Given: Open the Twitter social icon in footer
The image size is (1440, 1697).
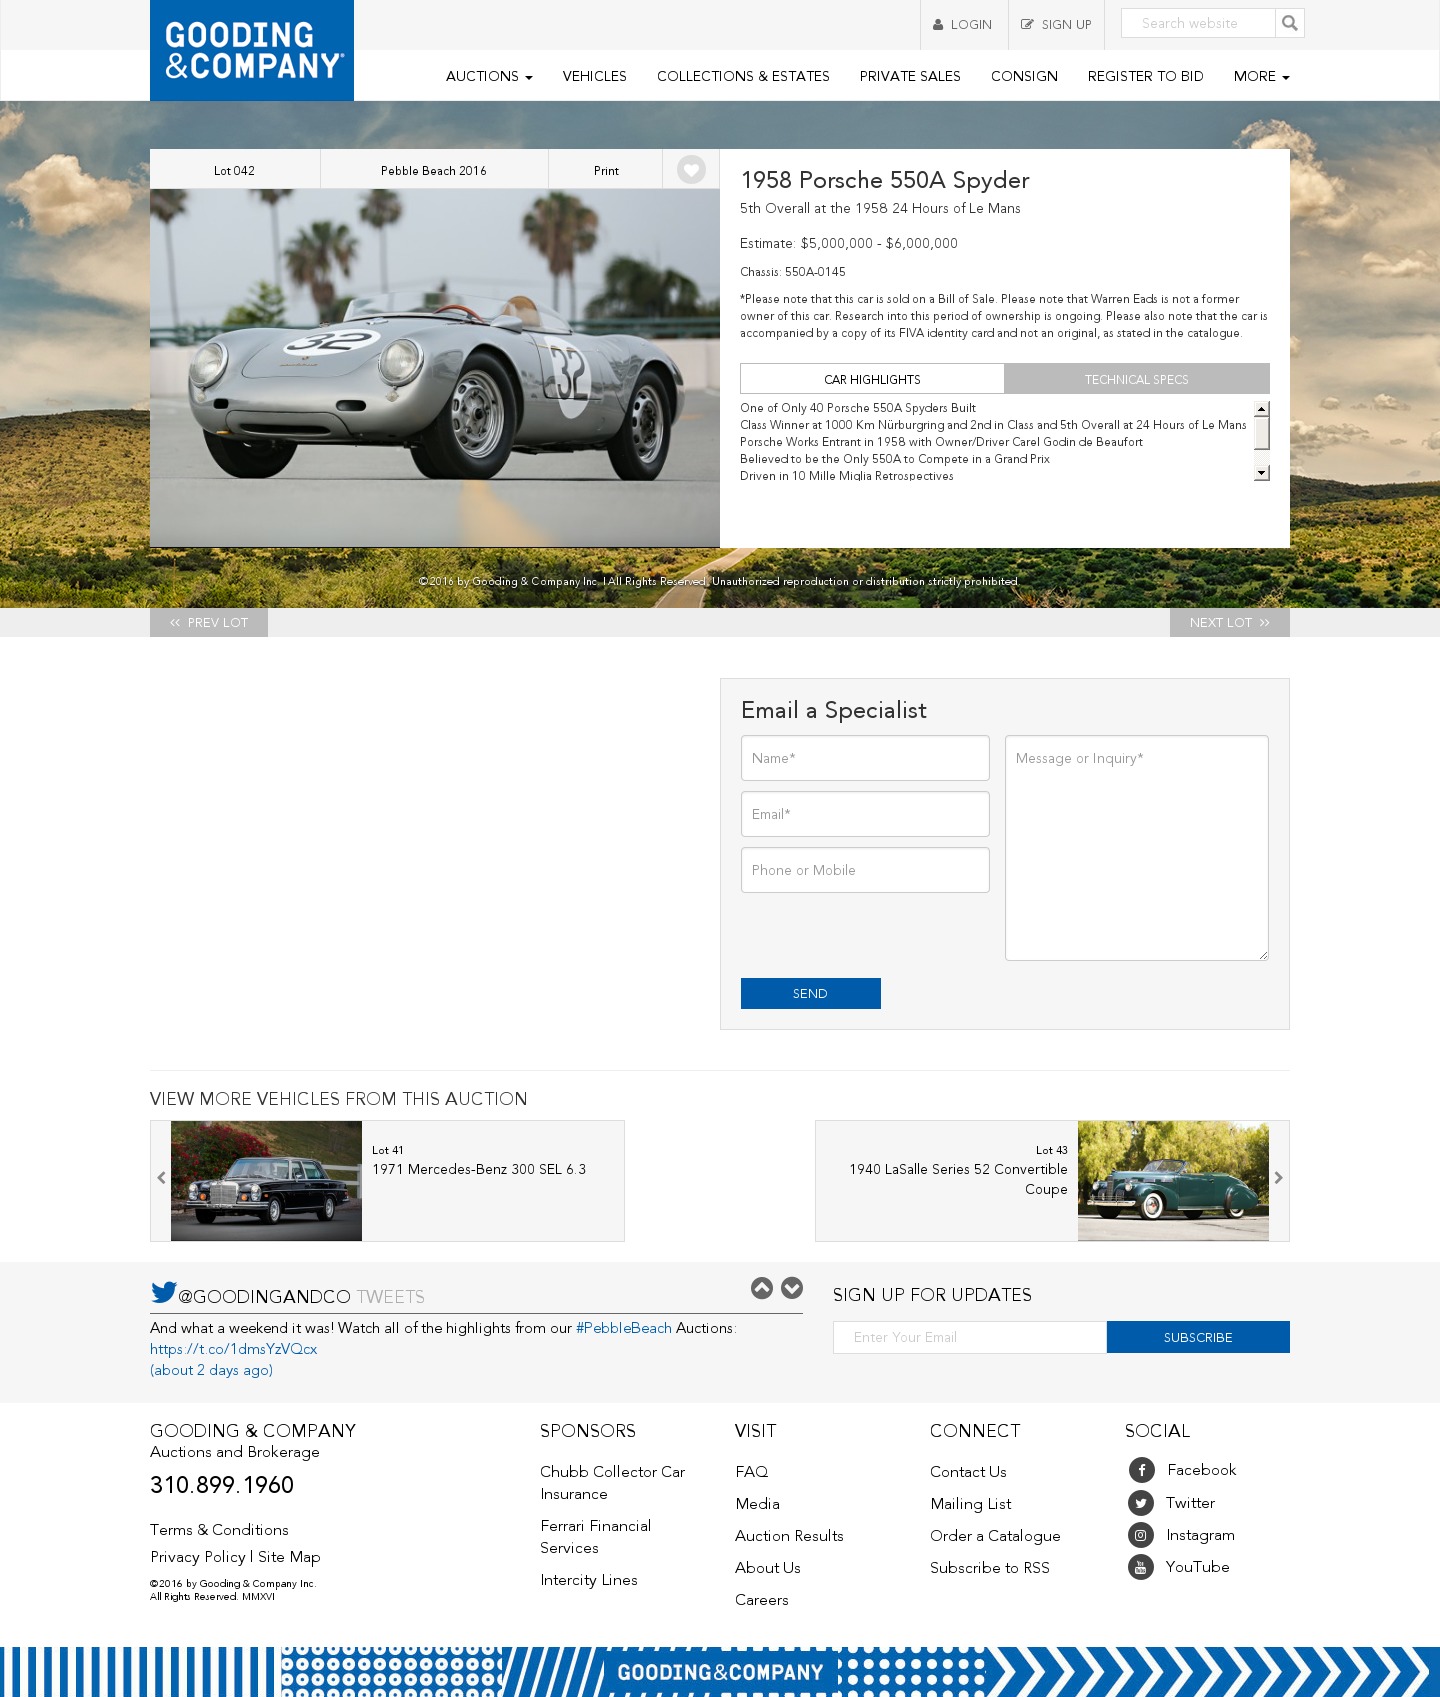Looking at the screenshot, I should (1141, 1503).
